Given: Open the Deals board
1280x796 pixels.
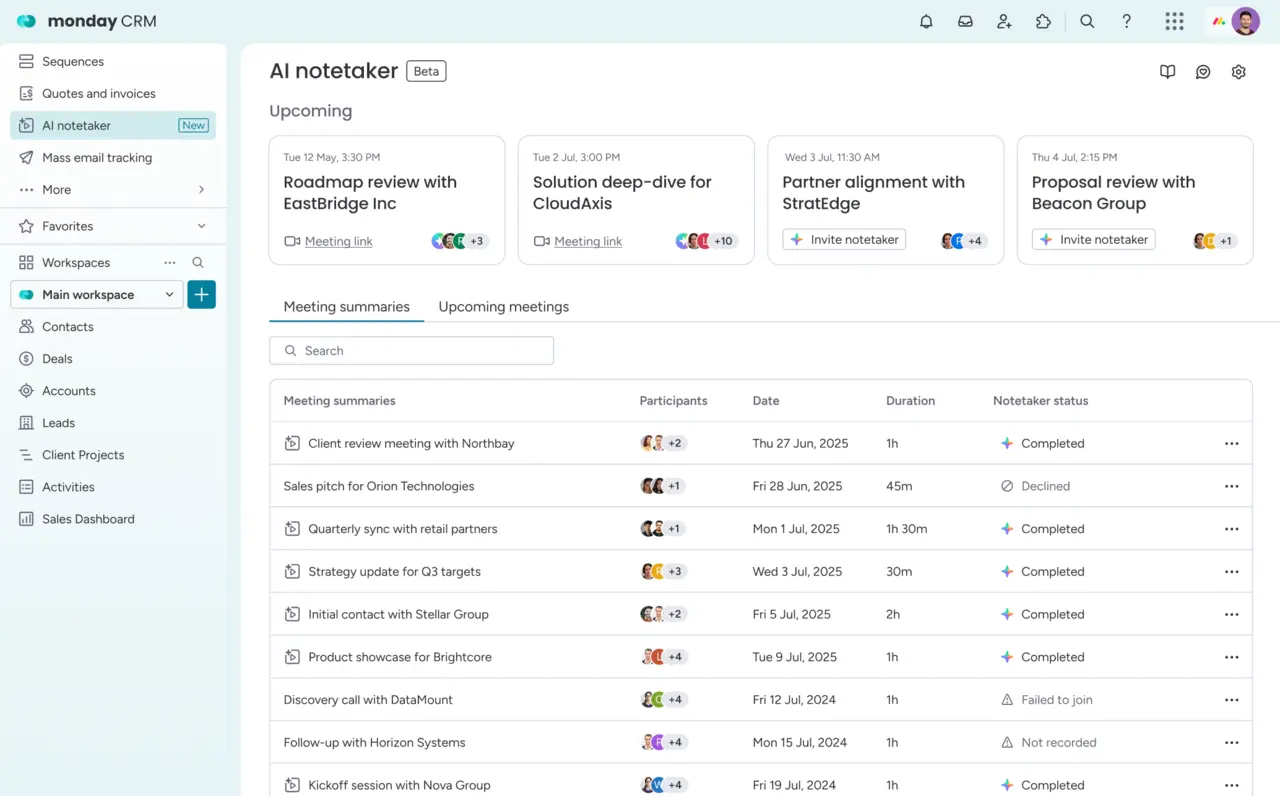Looking at the screenshot, I should click(x=113, y=359).
